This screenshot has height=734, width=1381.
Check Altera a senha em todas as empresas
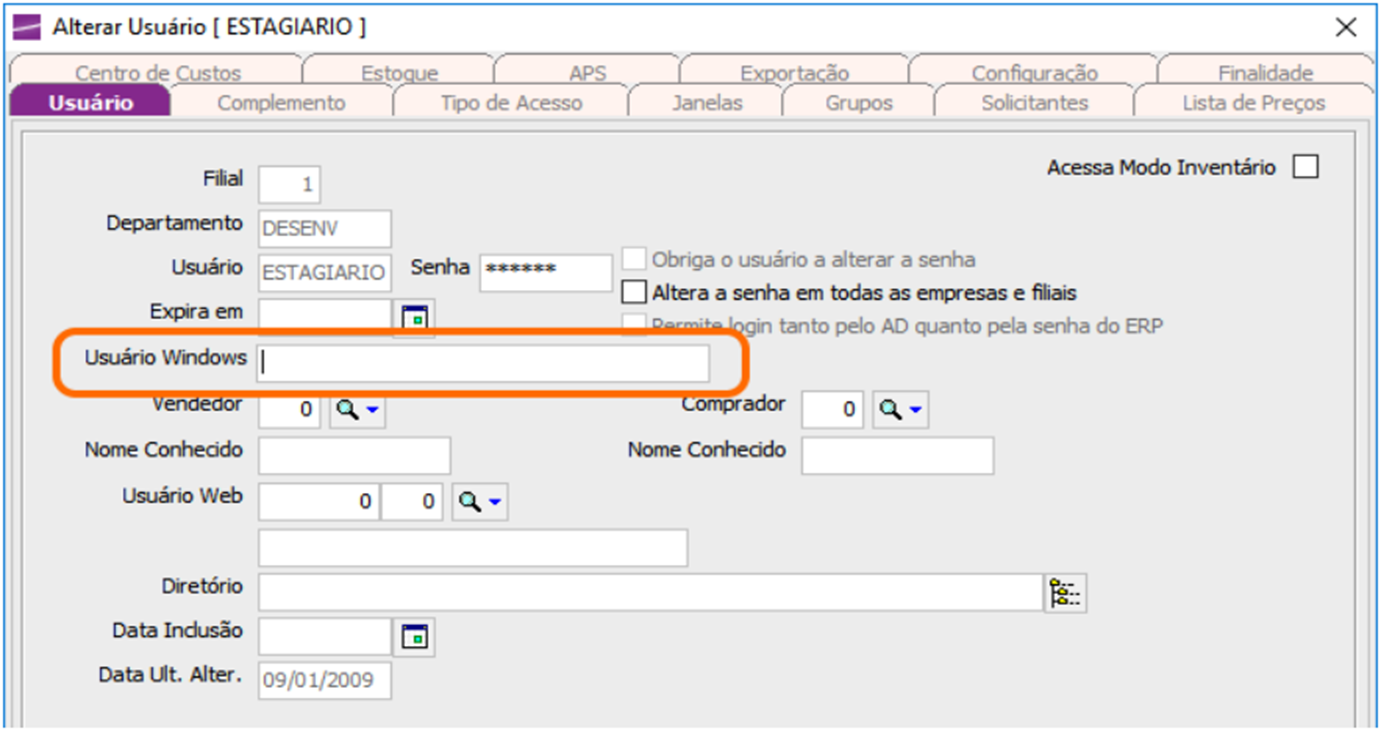[634, 293]
